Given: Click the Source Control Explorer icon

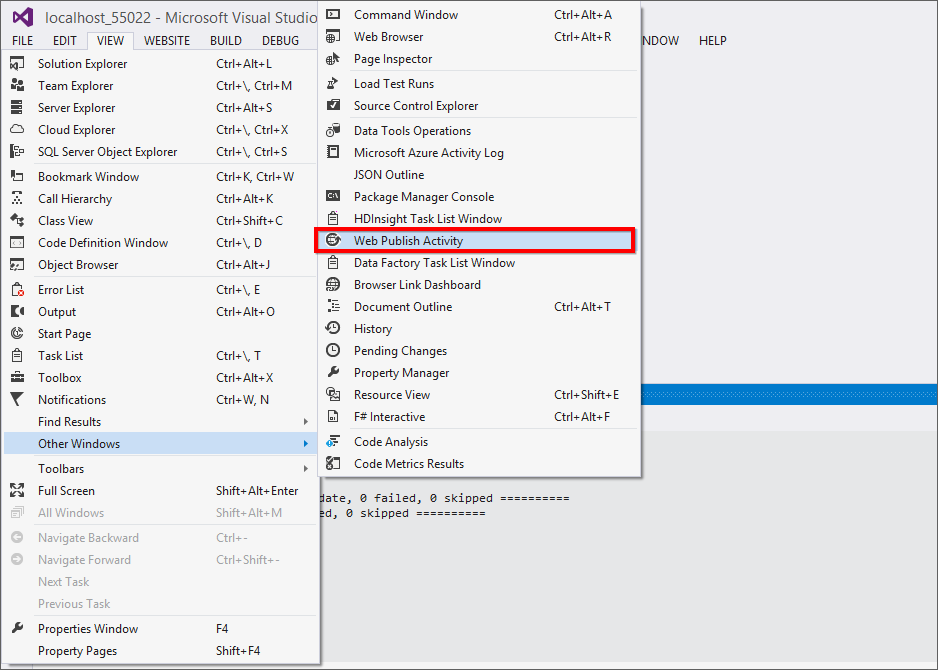Looking at the screenshot, I should (334, 106).
